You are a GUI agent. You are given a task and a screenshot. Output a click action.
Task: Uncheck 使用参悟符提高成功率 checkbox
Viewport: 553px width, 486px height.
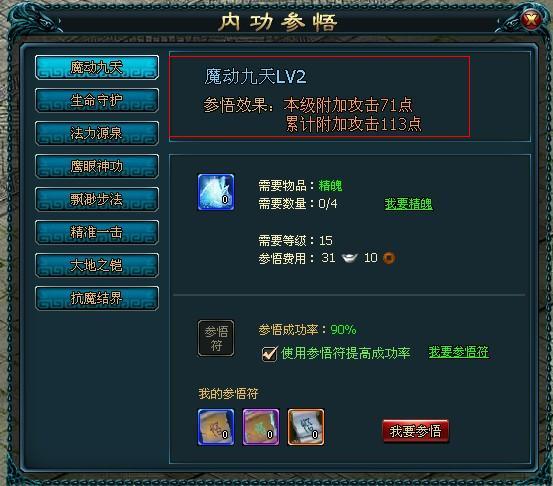pos(269,353)
